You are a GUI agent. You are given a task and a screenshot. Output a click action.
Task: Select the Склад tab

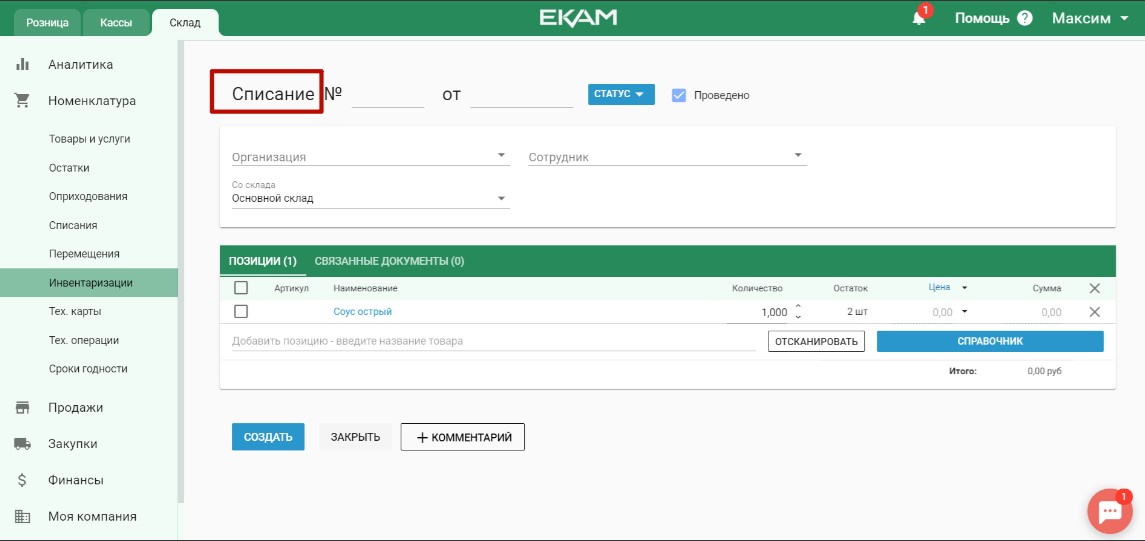point(185,23)
